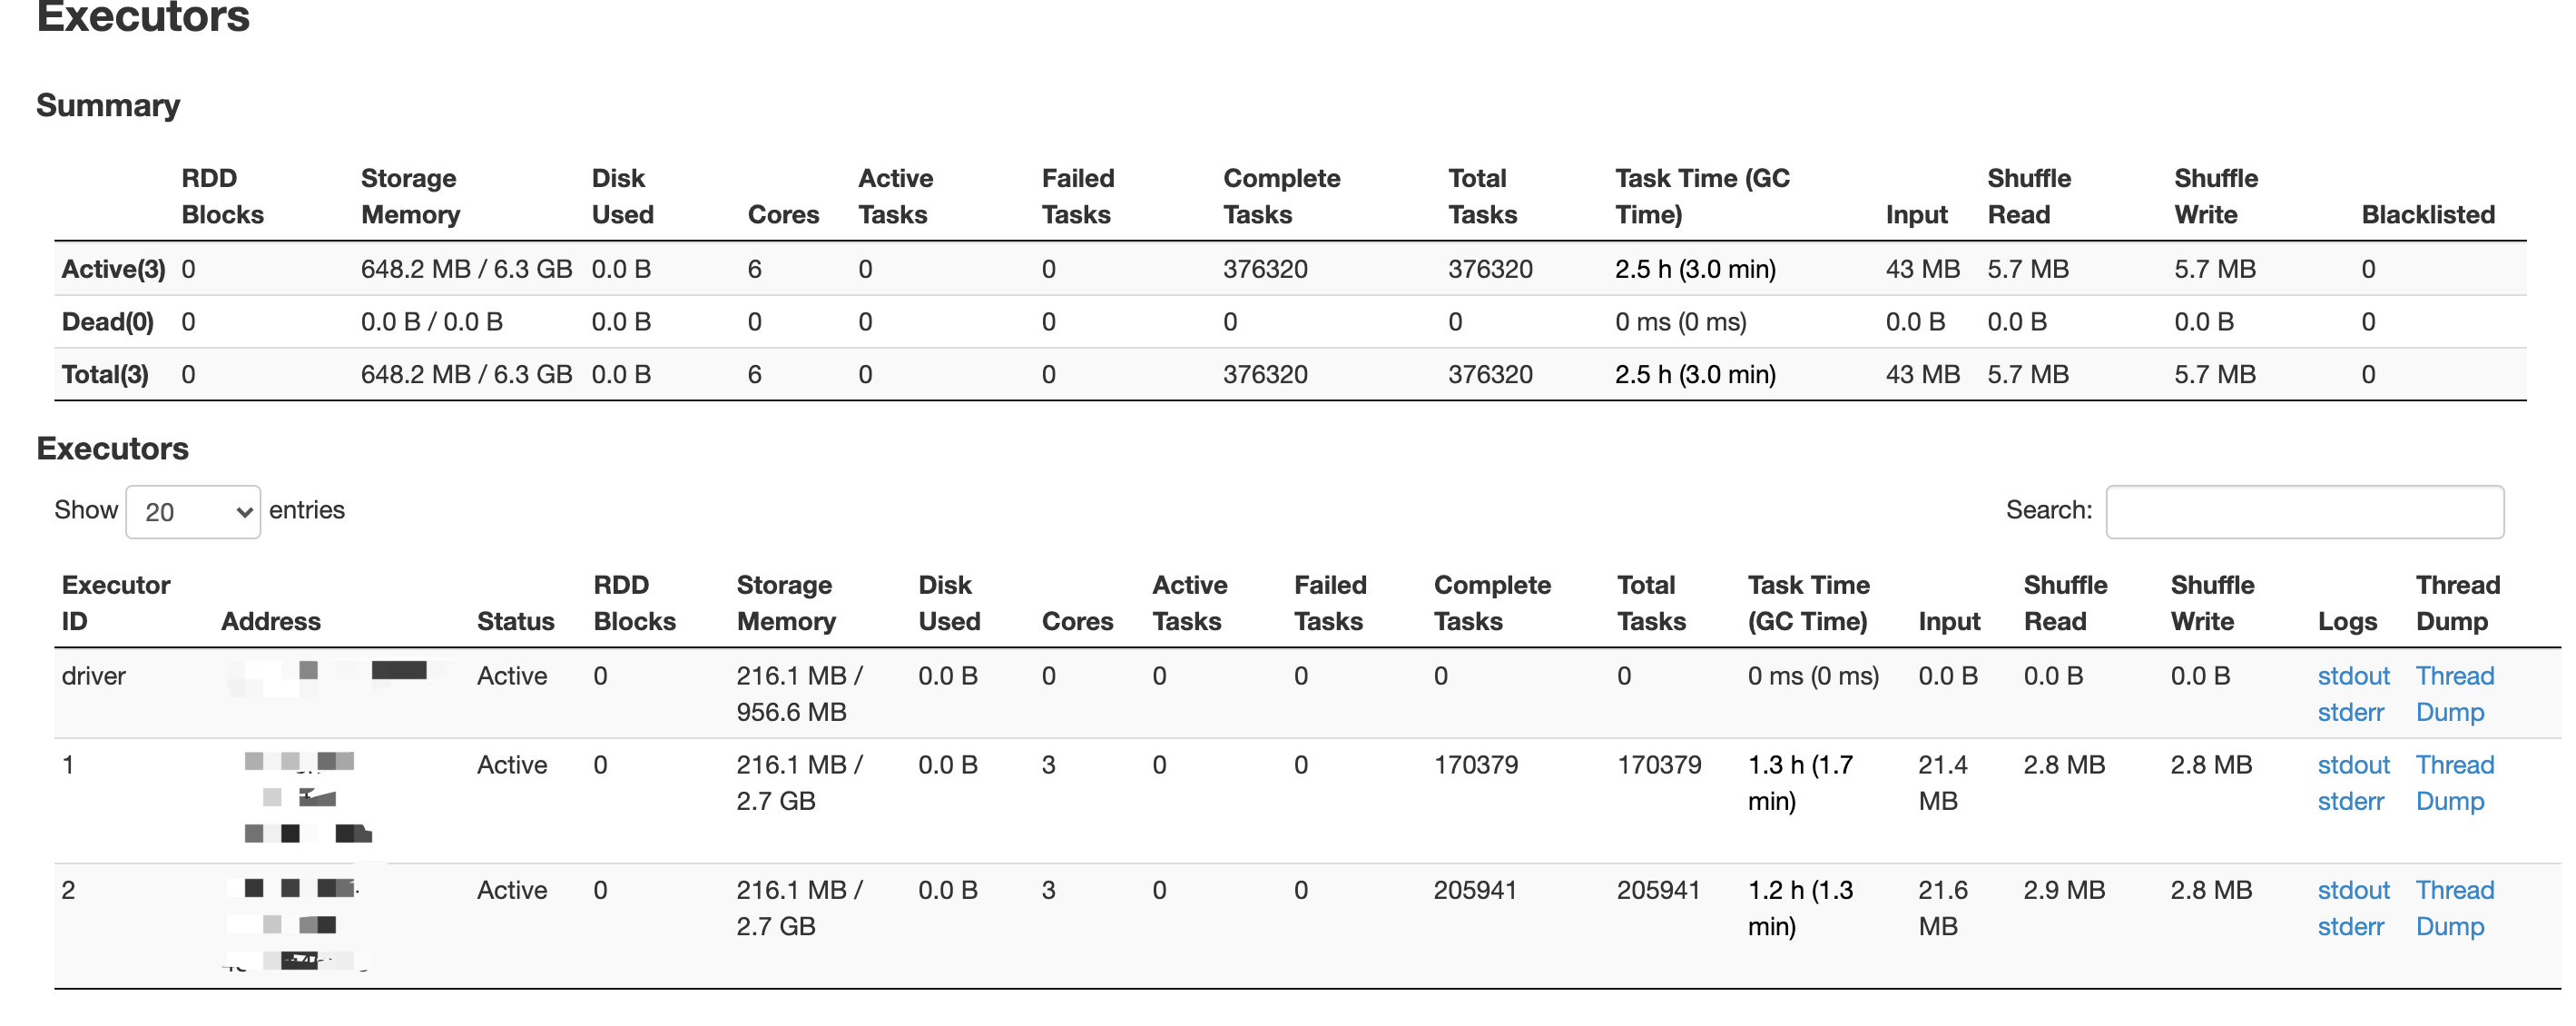Screen dimensions: 2576x1026
Task: Open stderr log for driver
Action: point(2350,712)
